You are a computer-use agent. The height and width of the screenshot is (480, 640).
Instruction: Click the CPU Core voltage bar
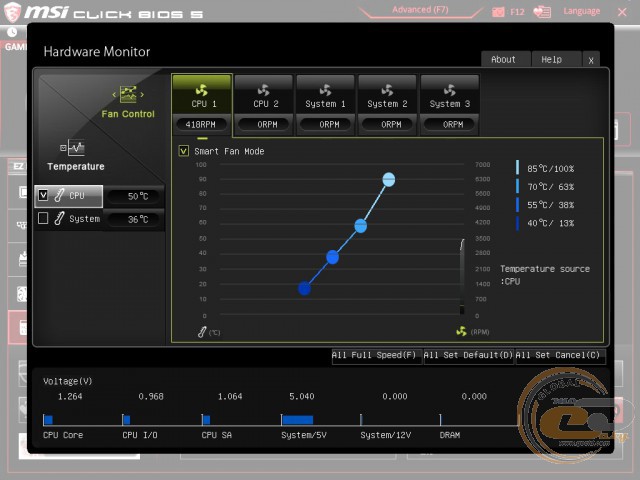pos(48,420)
